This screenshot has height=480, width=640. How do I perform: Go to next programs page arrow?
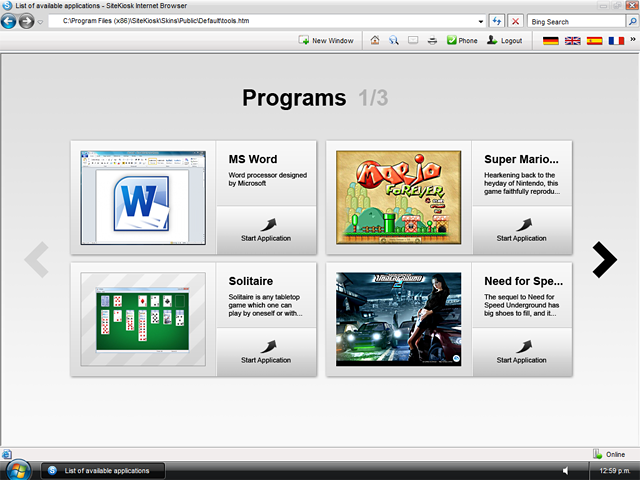tap(604, 260)
